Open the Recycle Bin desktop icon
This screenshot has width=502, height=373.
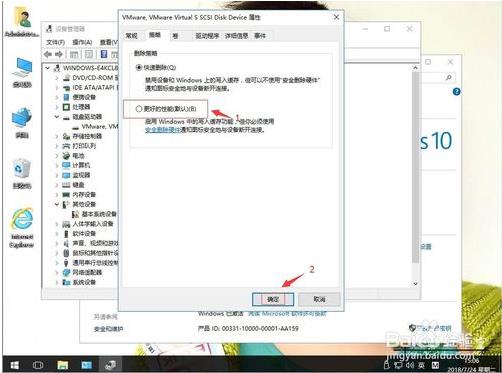click(22, 174)
